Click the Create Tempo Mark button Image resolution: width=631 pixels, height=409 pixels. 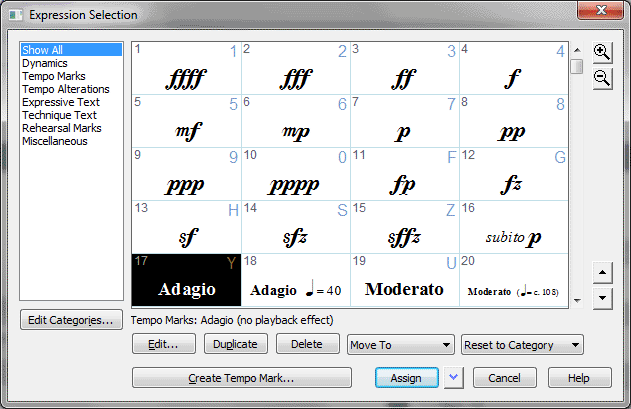coord(241,378)
